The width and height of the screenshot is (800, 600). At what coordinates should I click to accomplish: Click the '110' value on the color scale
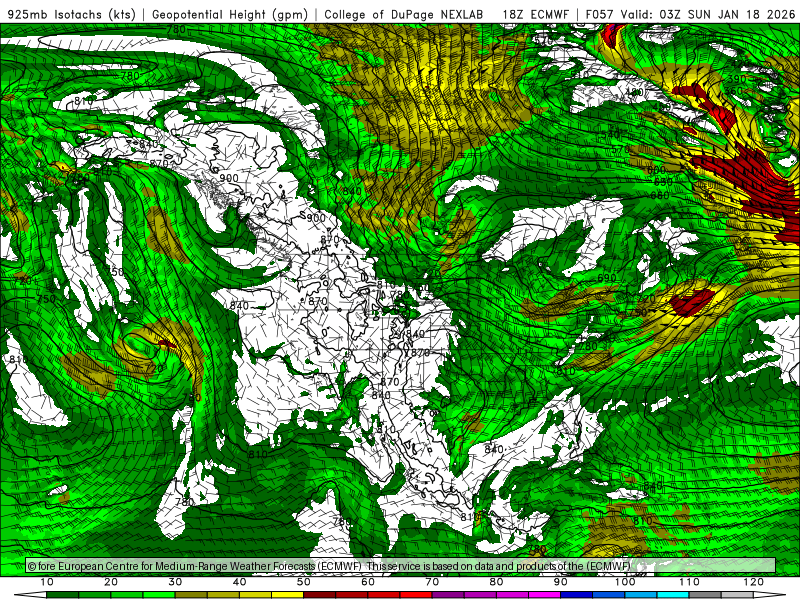689,582
